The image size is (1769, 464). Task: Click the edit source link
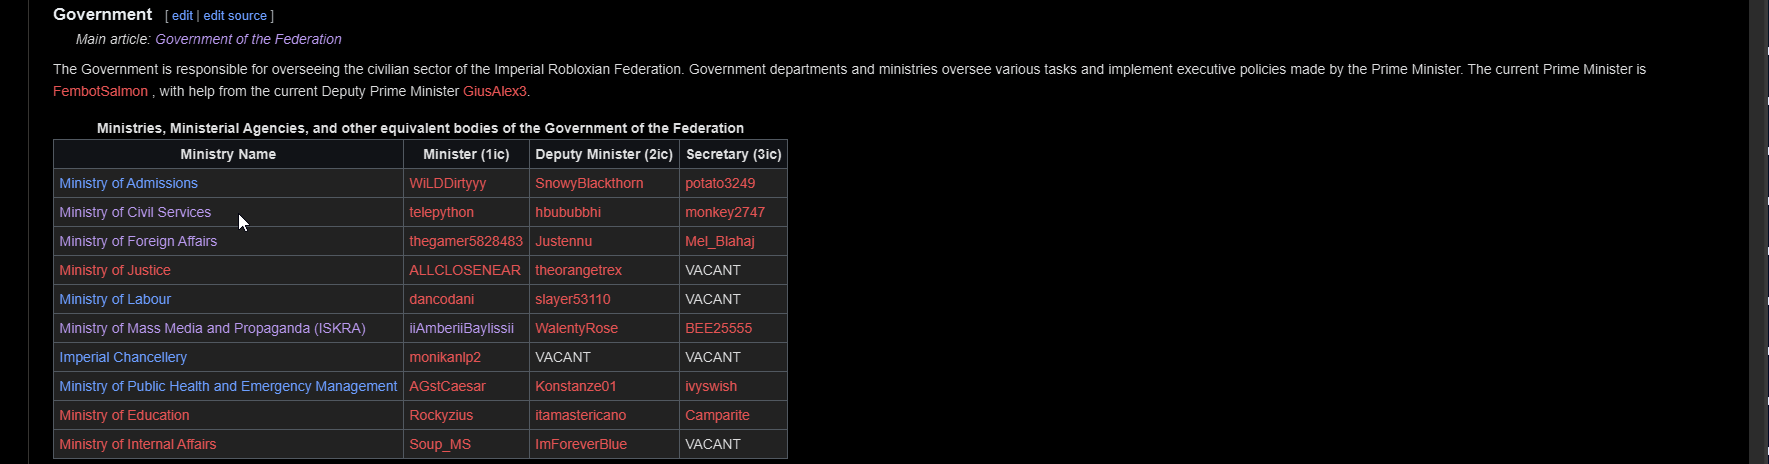pos(235,16)
